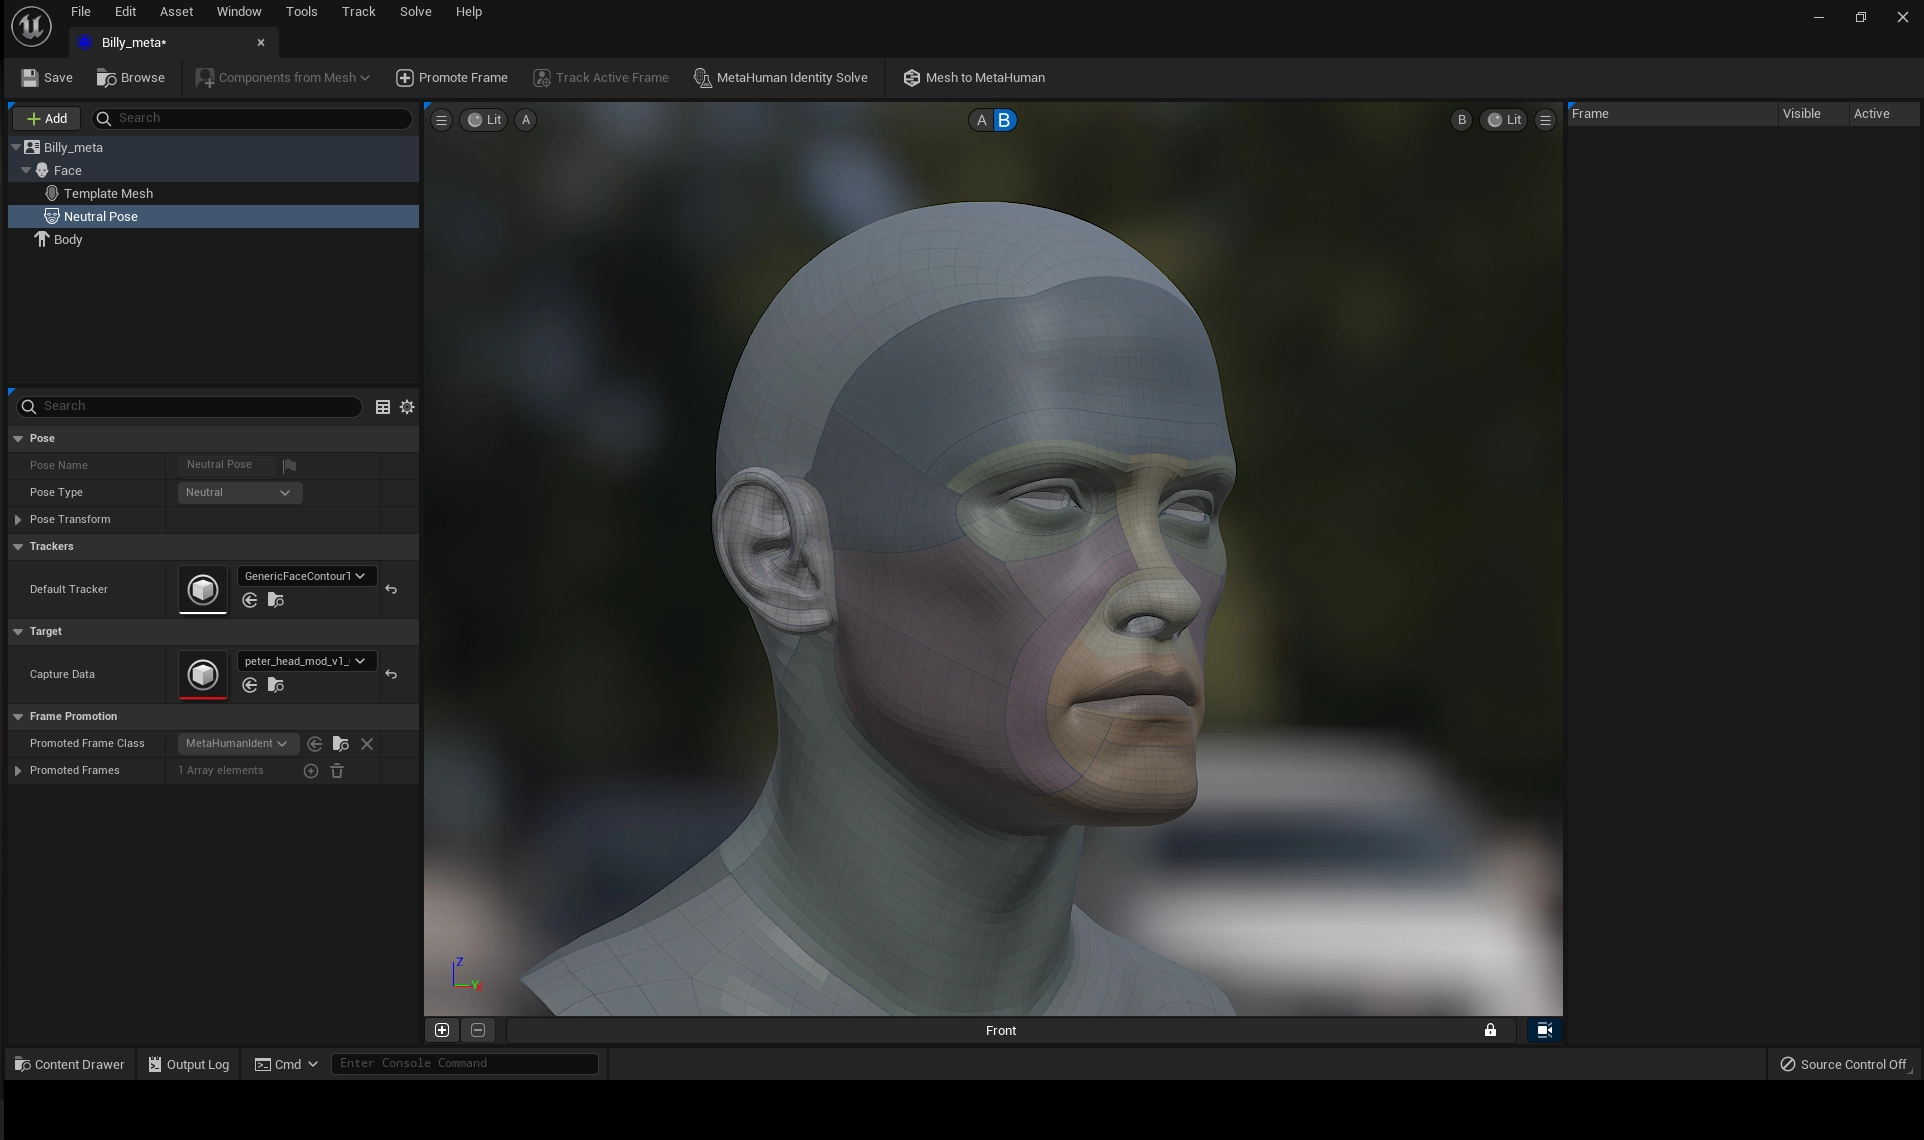Image resolution: width=1924 pixels, height=1140 pixels.
Task: Click the camera icon in viewport footer
Action: tap(1544, 1030)
